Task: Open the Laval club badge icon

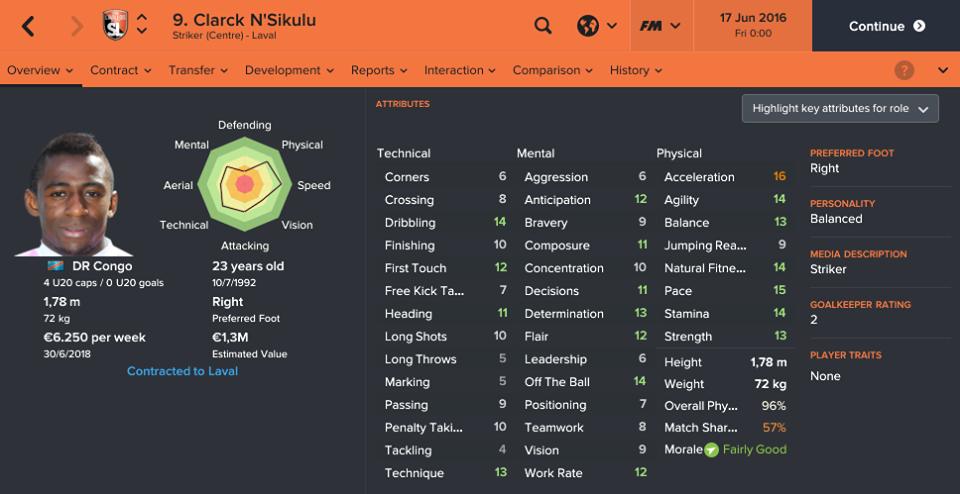Action: tap(116, 26)
